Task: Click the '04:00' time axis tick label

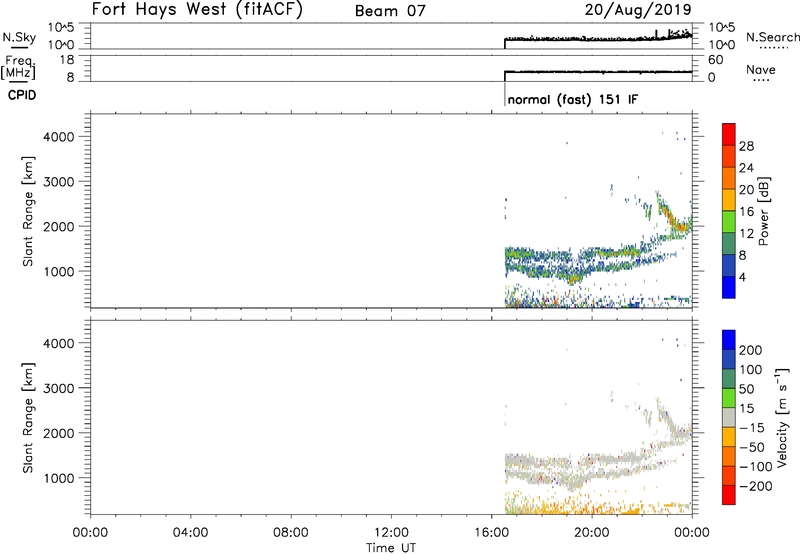Action: (x=191, y=533)
